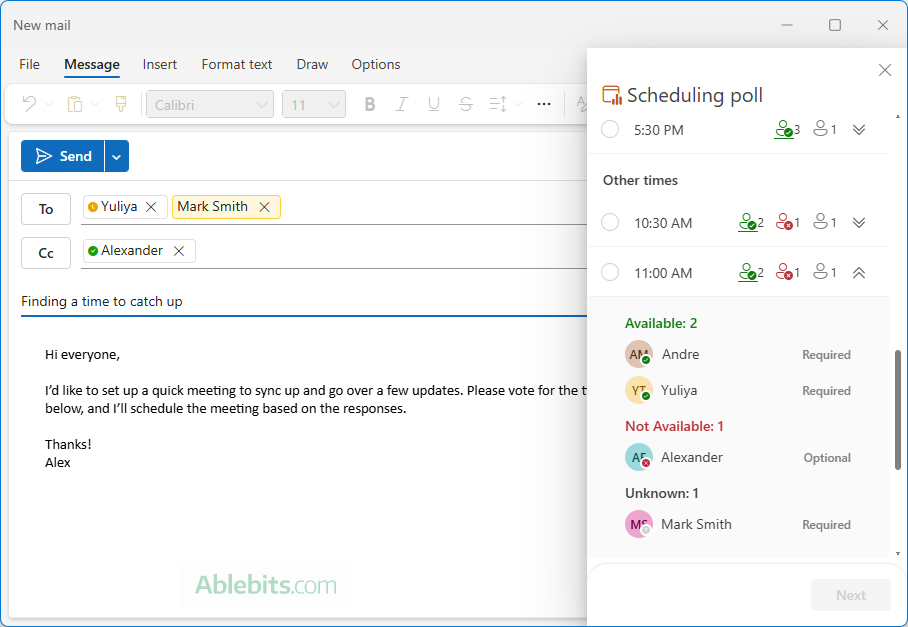Underline the selected text
Image resolution: width=908 pixels, height=627 pixels.
click(434, 103)
